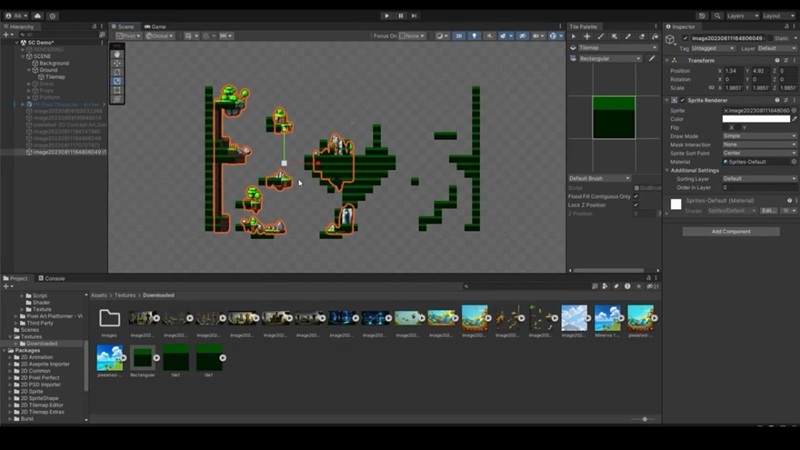Switch to the Game tab
Viewport: 800px width, 450px height.
point(155,26)
